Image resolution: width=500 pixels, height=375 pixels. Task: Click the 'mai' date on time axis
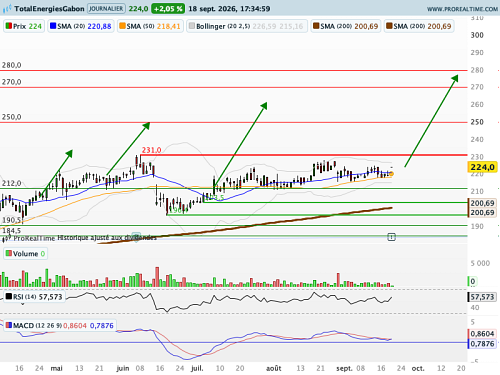(x=56, y=368)
